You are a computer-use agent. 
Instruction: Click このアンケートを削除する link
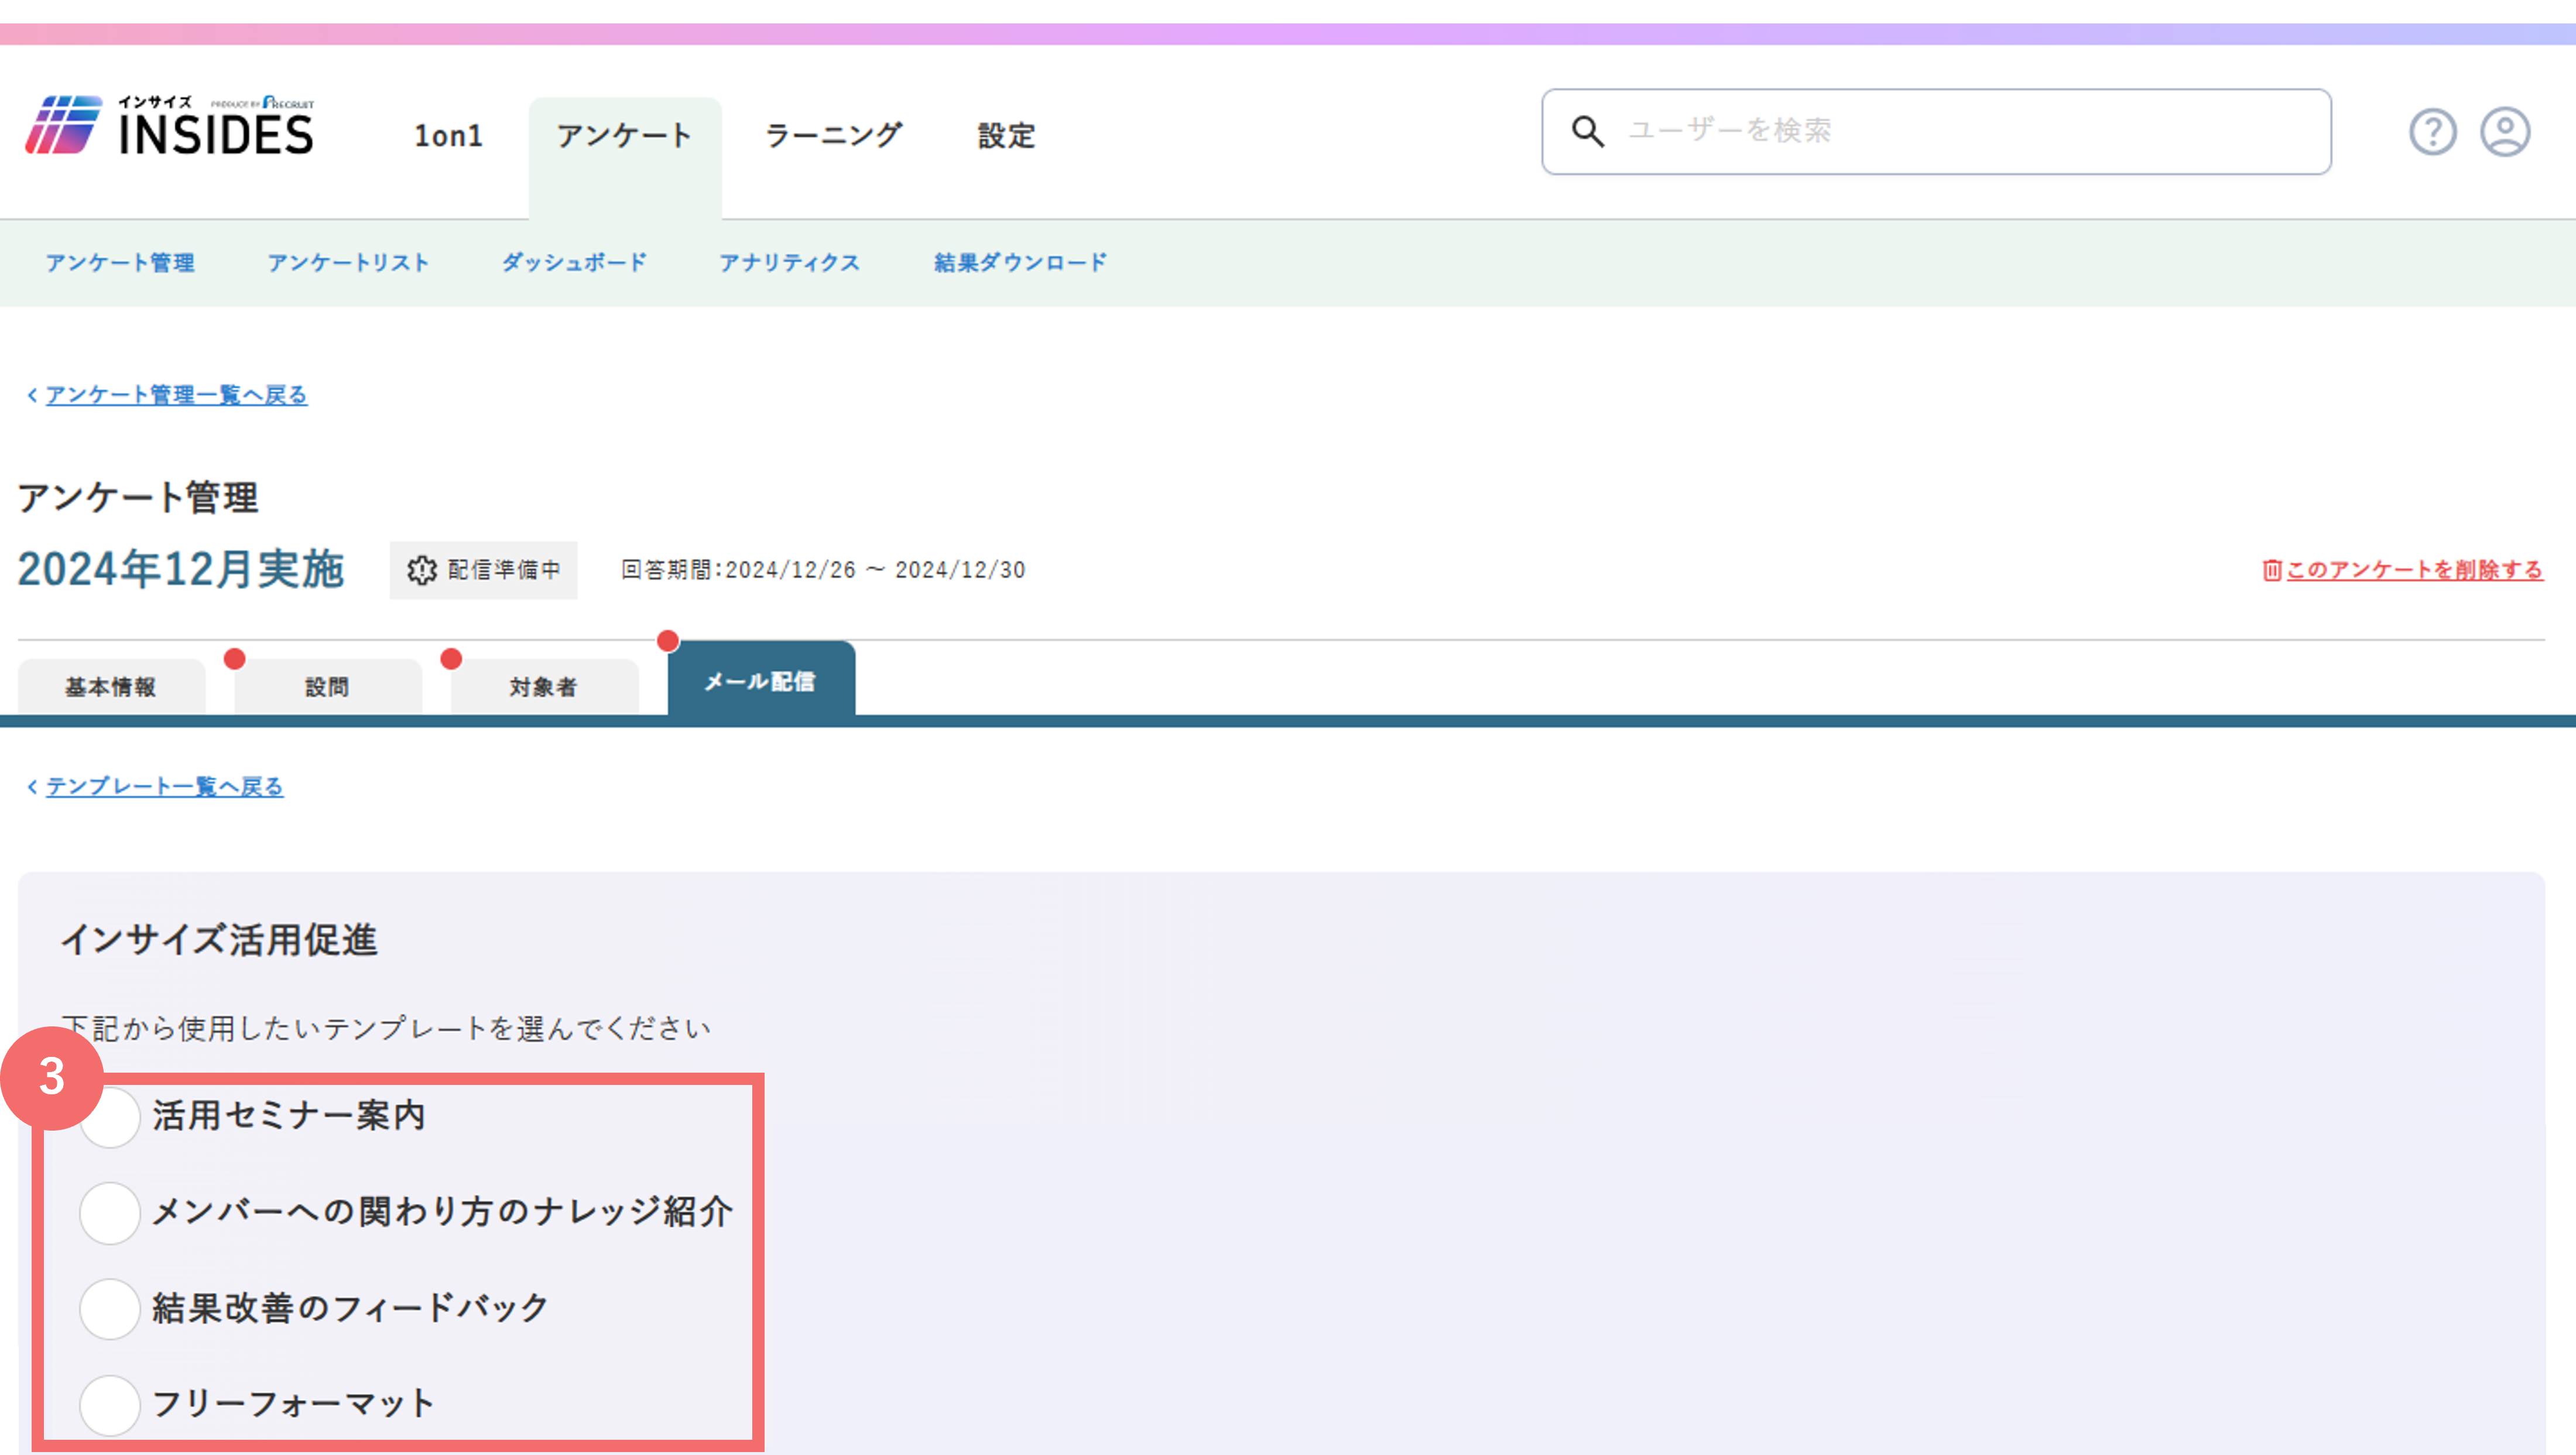(x=2414, y=570)
